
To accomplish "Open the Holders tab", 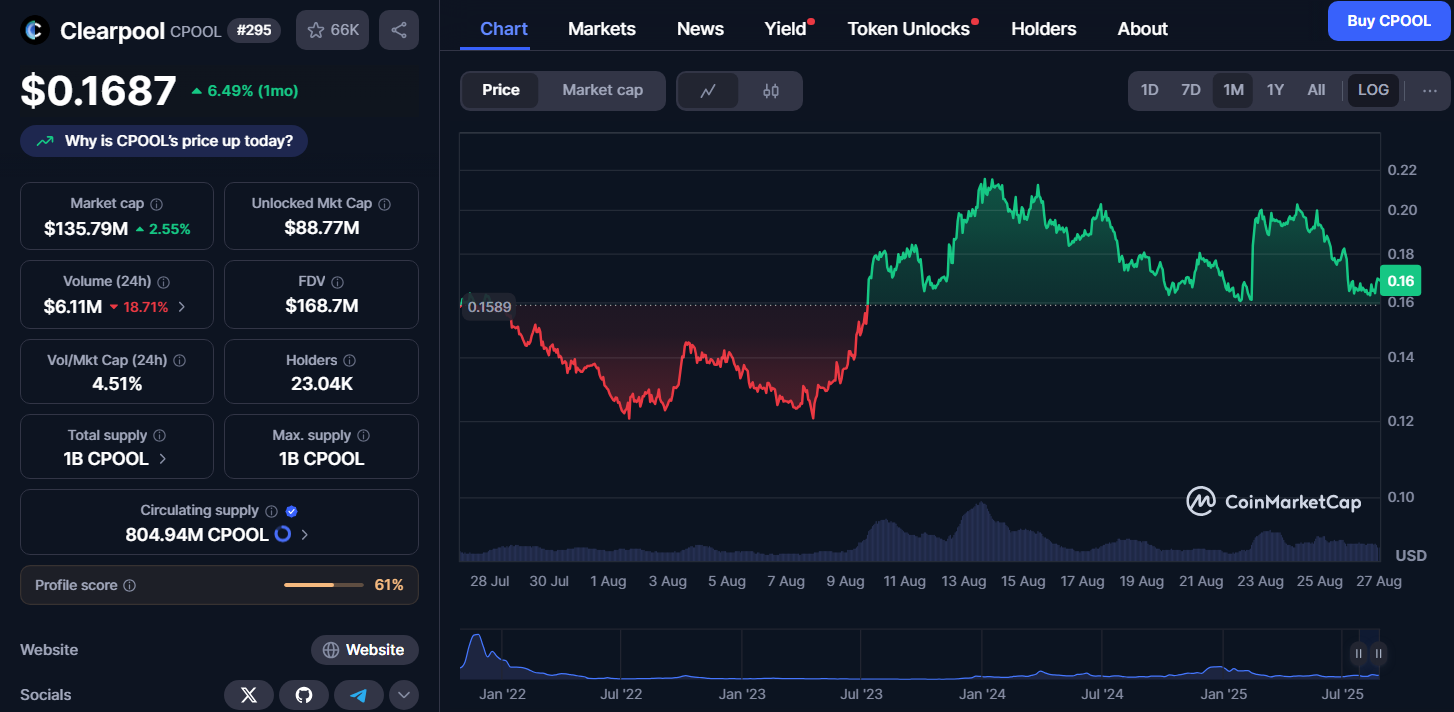I will 1044,29.
